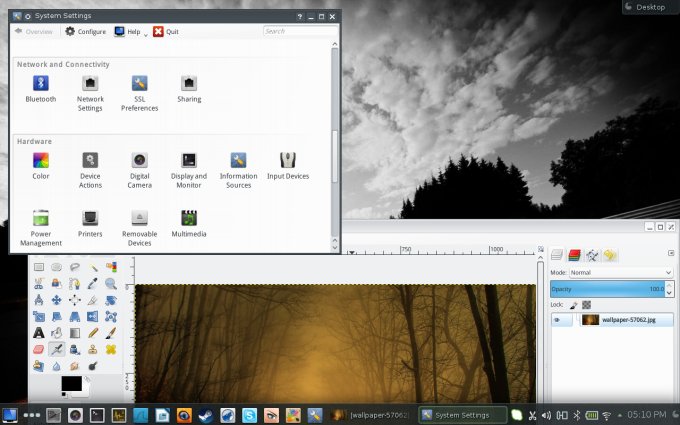Toggle lock alpha channel checkerboard icon
The height and width of the screenshot is (425, 680).
[x=586, y=304]
